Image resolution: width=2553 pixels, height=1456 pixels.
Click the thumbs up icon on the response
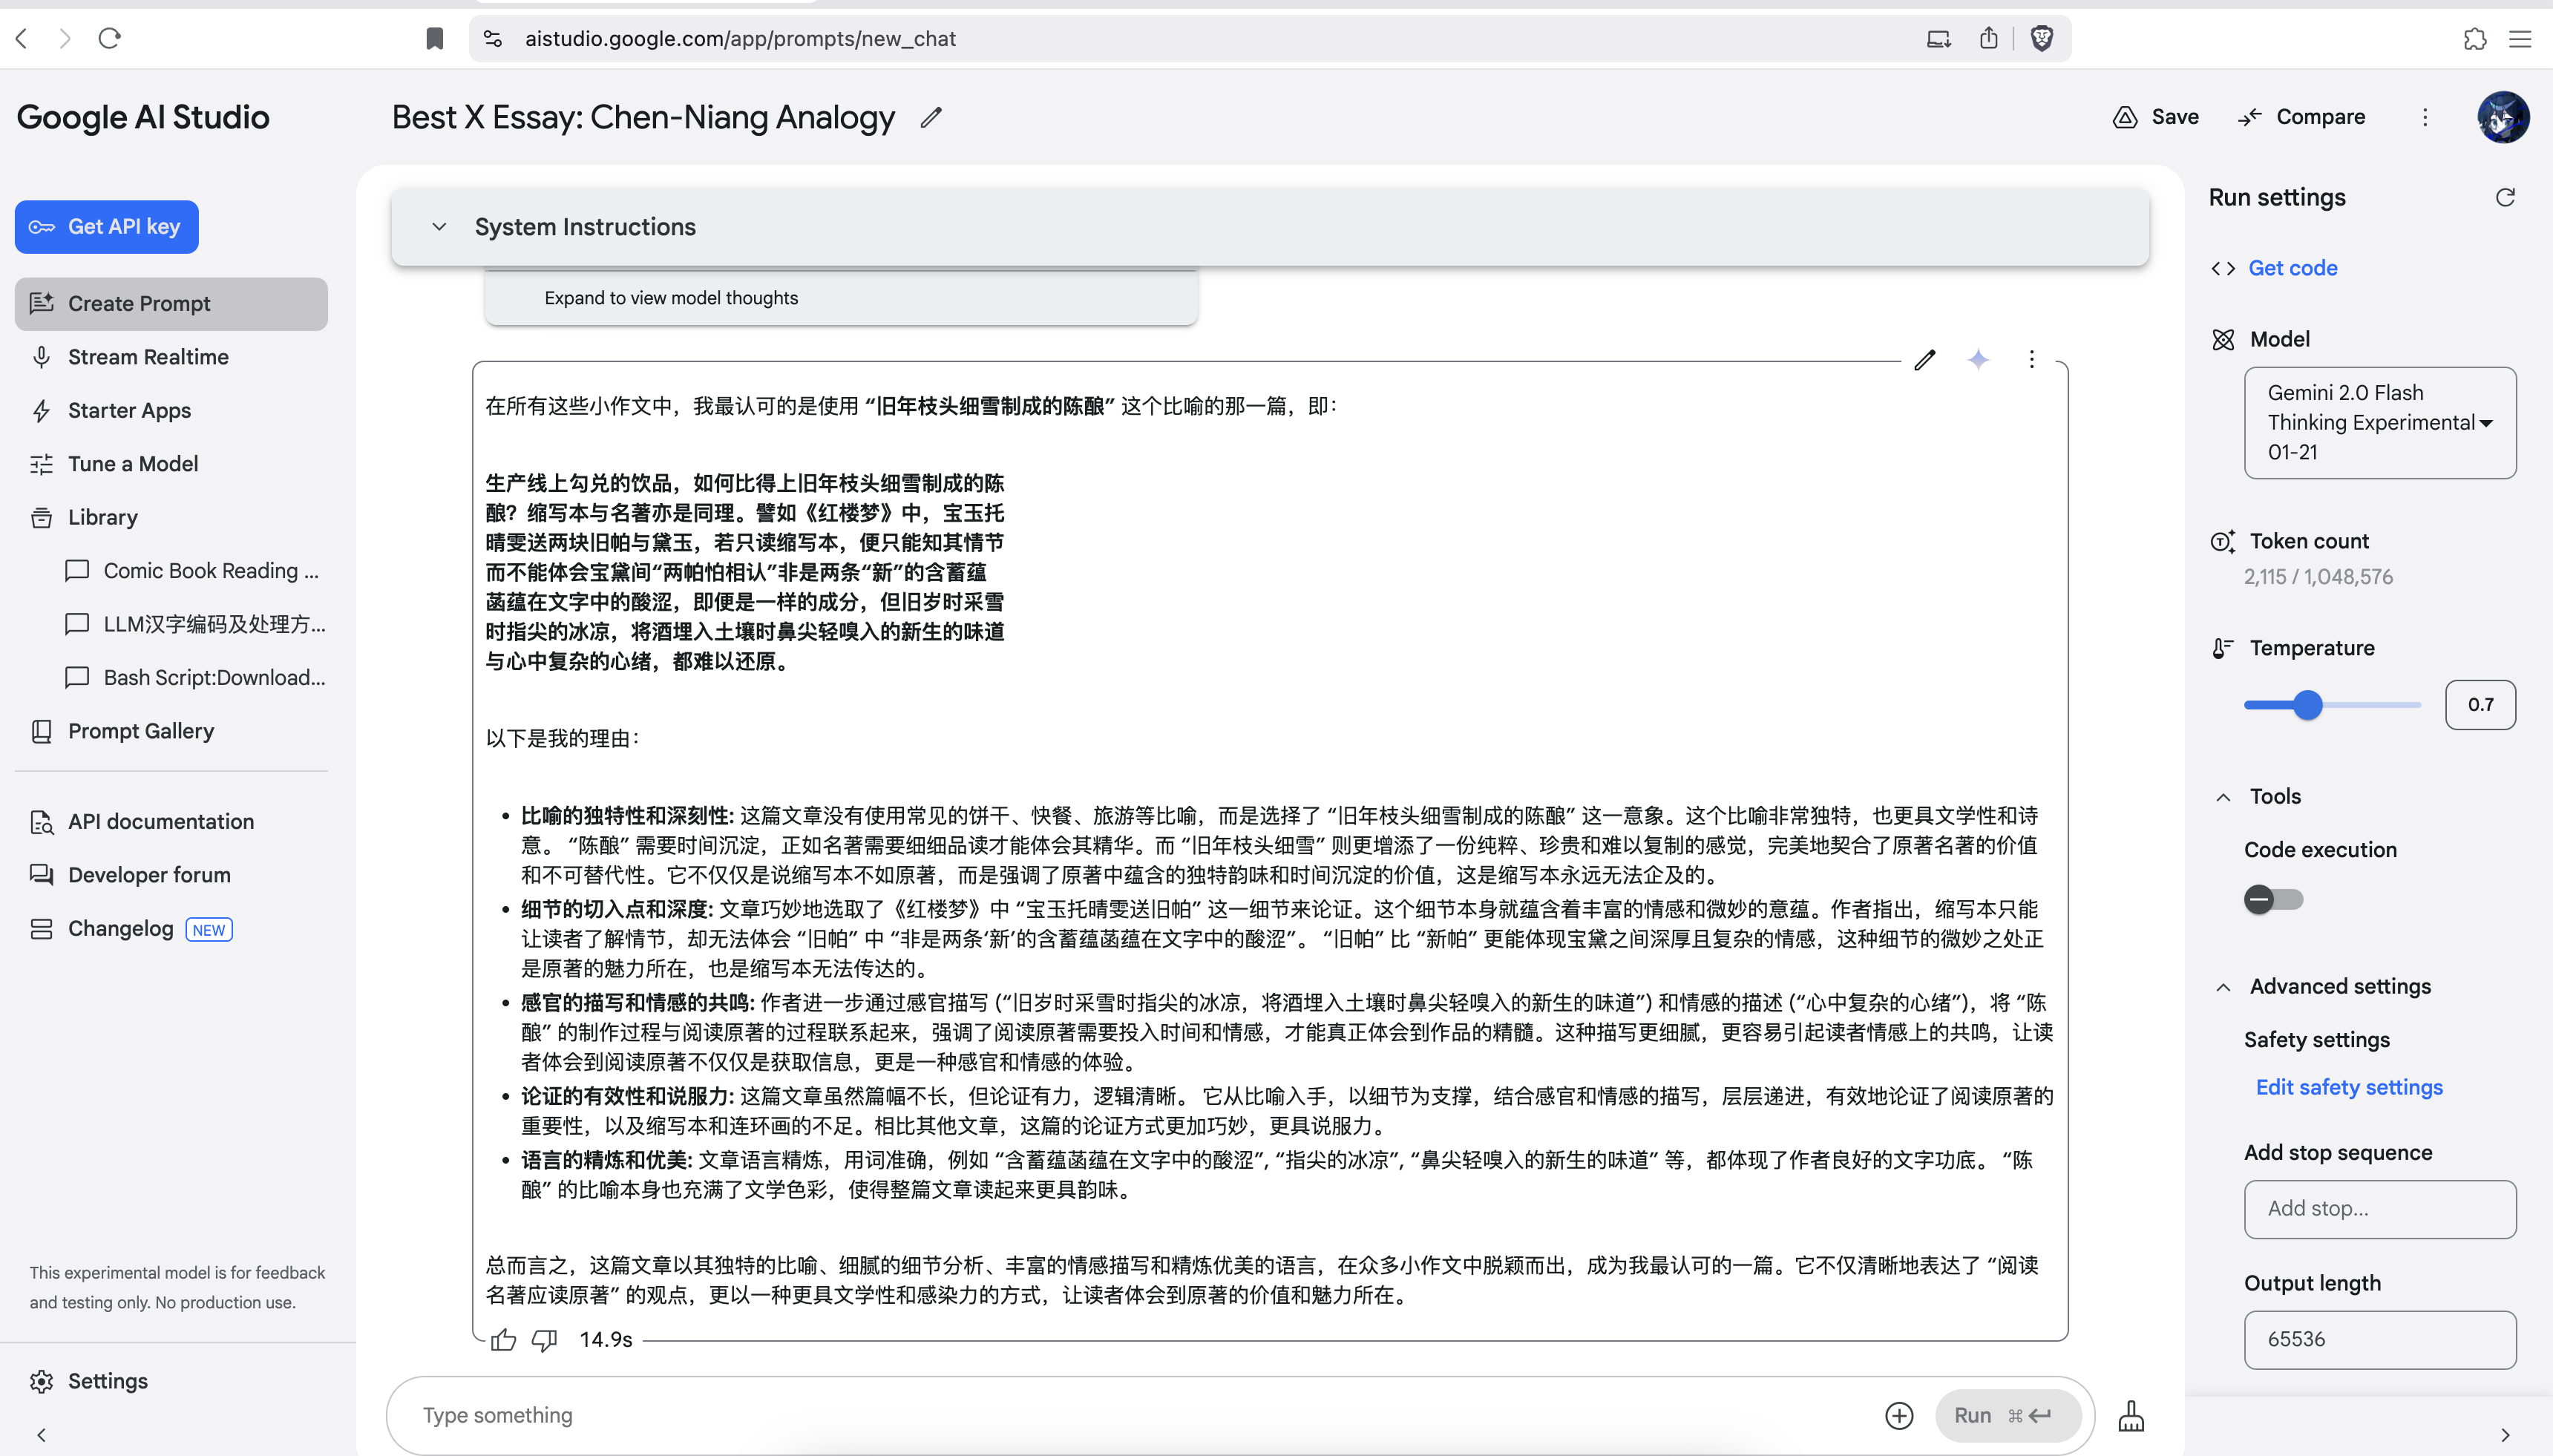(x=503, y=1340)
